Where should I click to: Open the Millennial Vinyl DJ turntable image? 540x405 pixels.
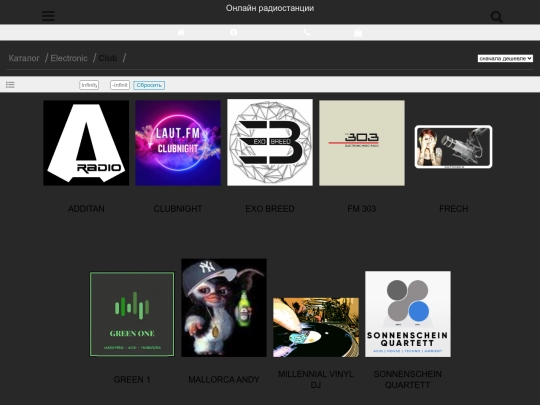[316, 328]
